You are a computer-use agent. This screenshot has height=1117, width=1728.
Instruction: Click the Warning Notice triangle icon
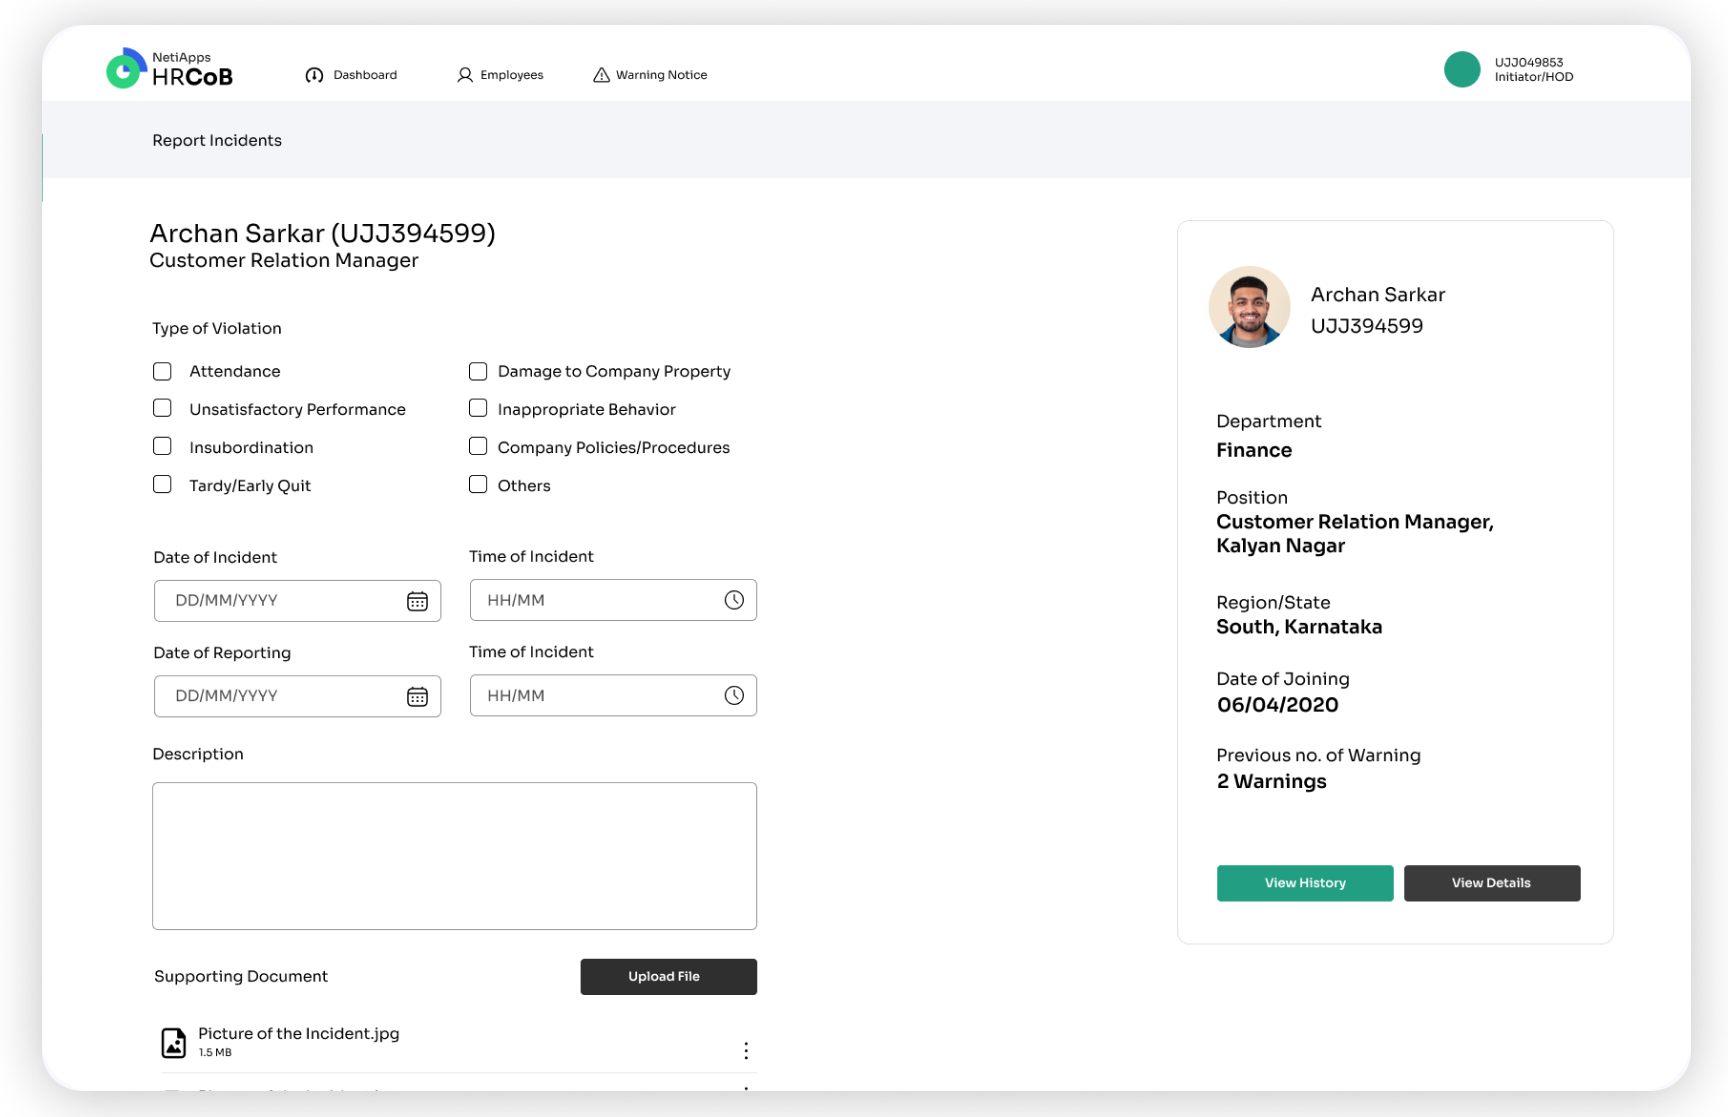click(601, 74)
